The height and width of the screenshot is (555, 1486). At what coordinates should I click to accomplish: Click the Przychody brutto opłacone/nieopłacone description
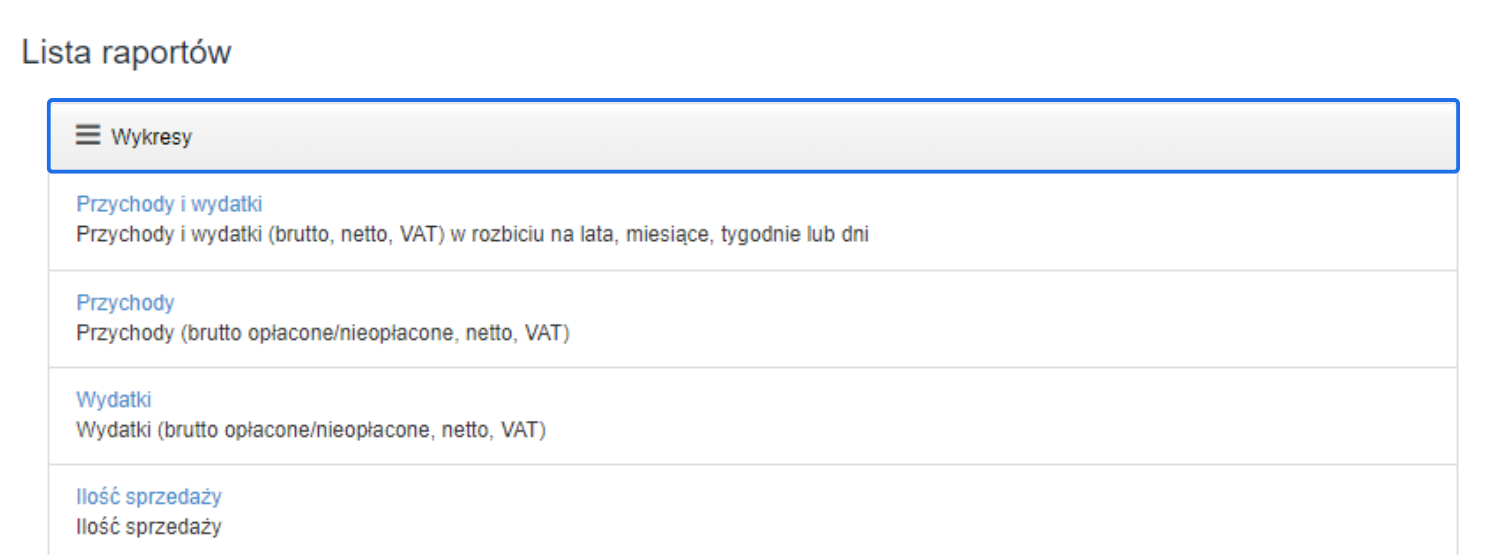322,333
